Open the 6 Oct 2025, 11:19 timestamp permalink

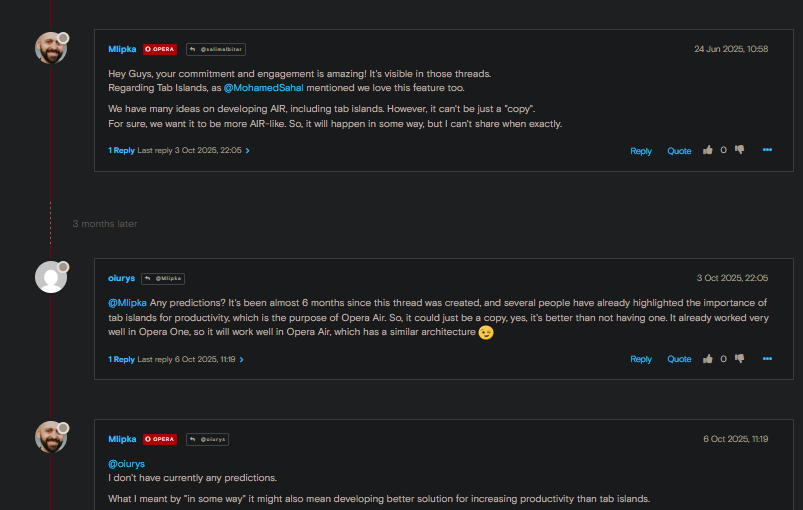click(x=735, y=439)
